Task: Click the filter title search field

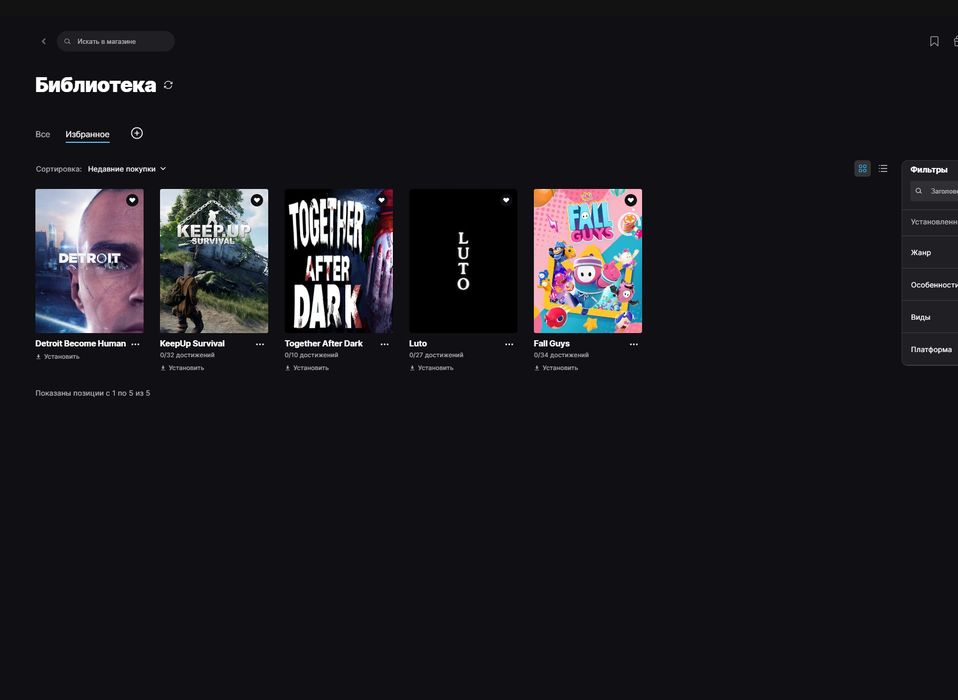Action: point(934,191)
